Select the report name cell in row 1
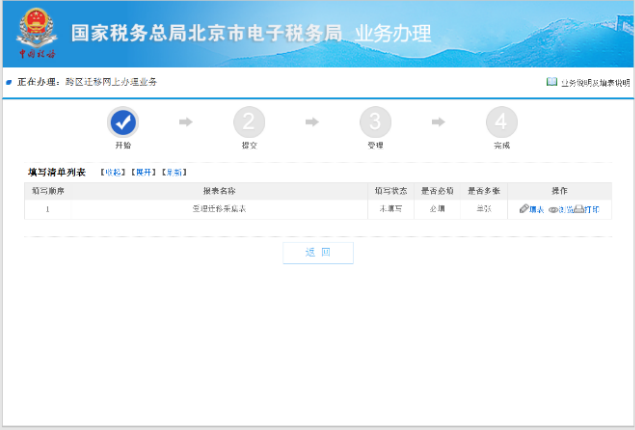 [219, 209]
